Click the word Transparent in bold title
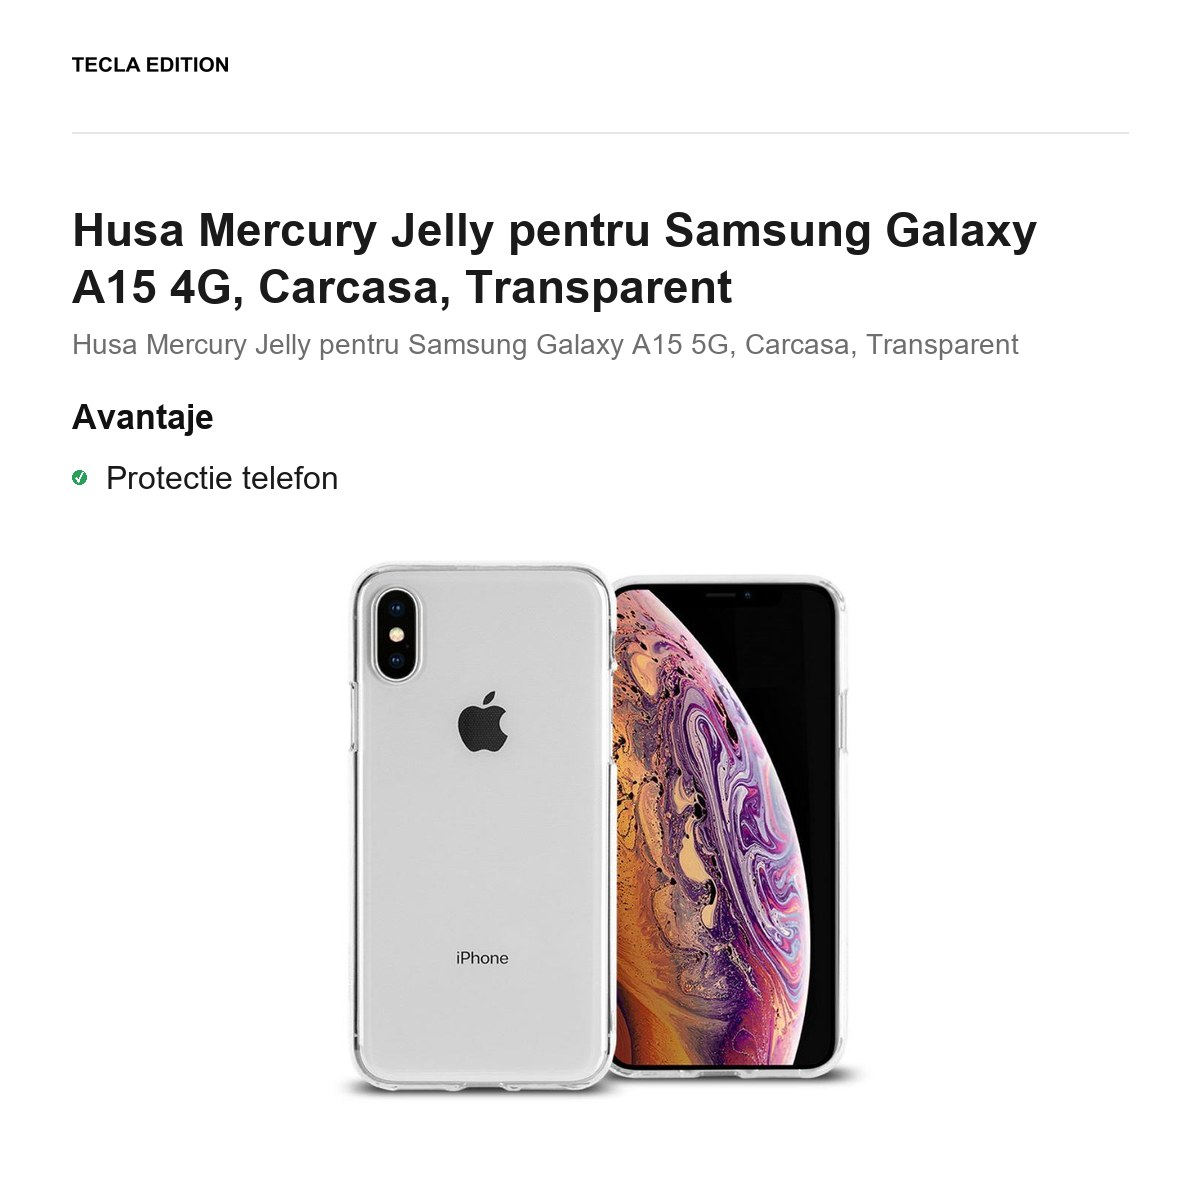1200x1200 pixels. coord(598,287)
